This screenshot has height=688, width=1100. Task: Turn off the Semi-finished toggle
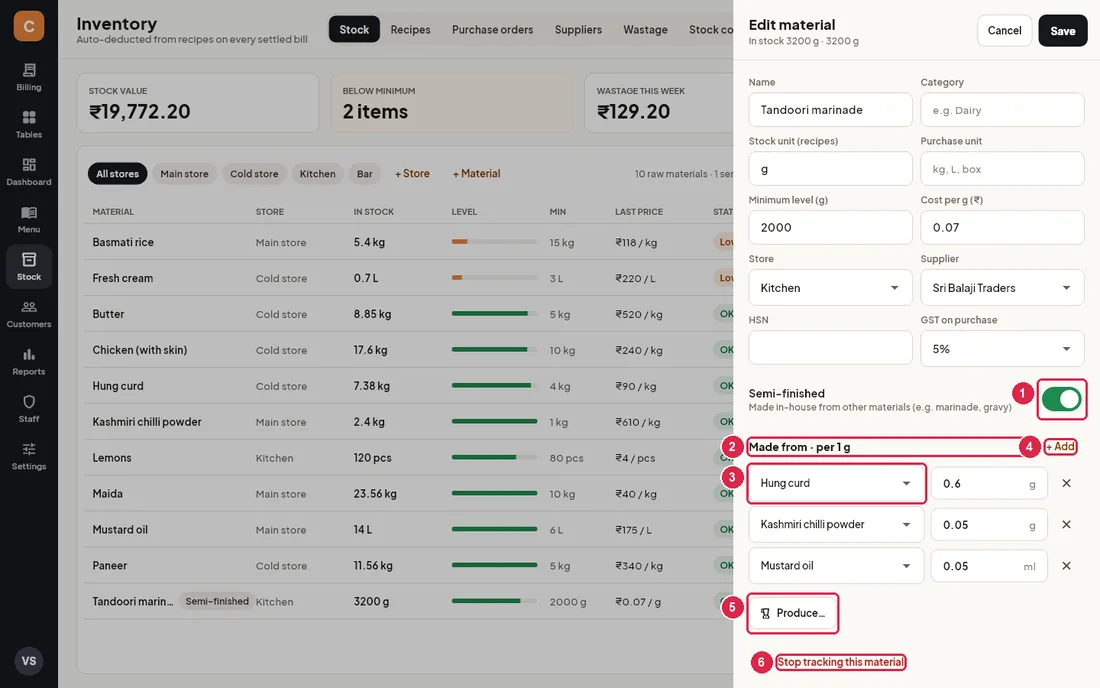pos(1061,399)
